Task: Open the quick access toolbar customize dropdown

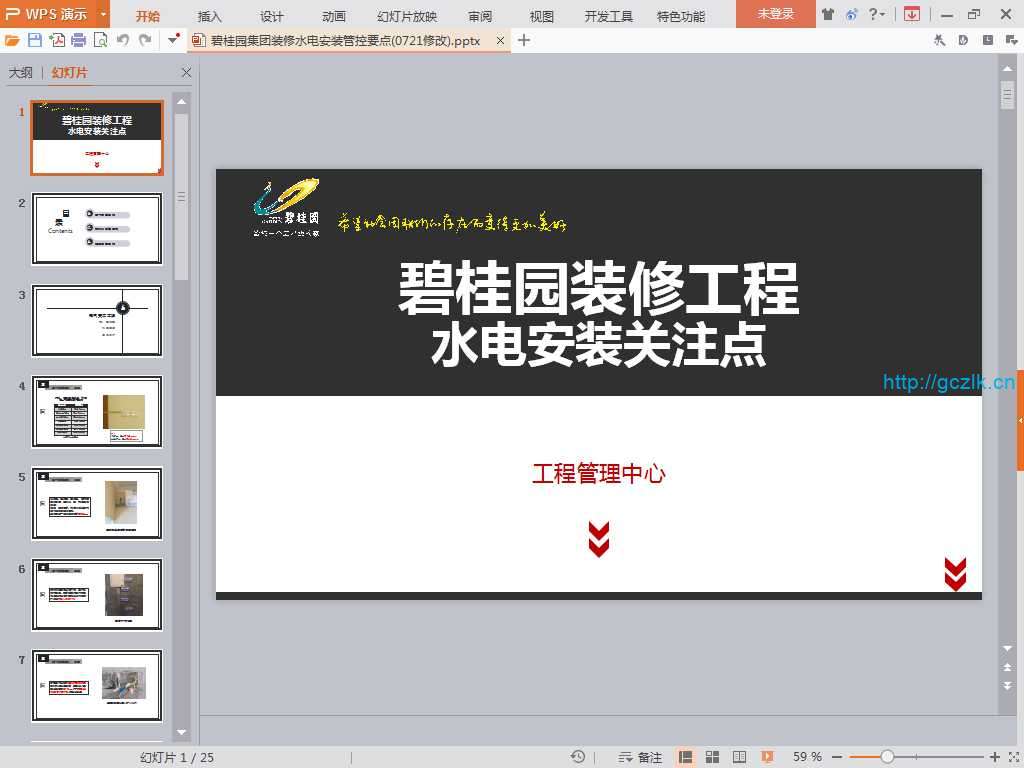Action: (x=173, y=40)
